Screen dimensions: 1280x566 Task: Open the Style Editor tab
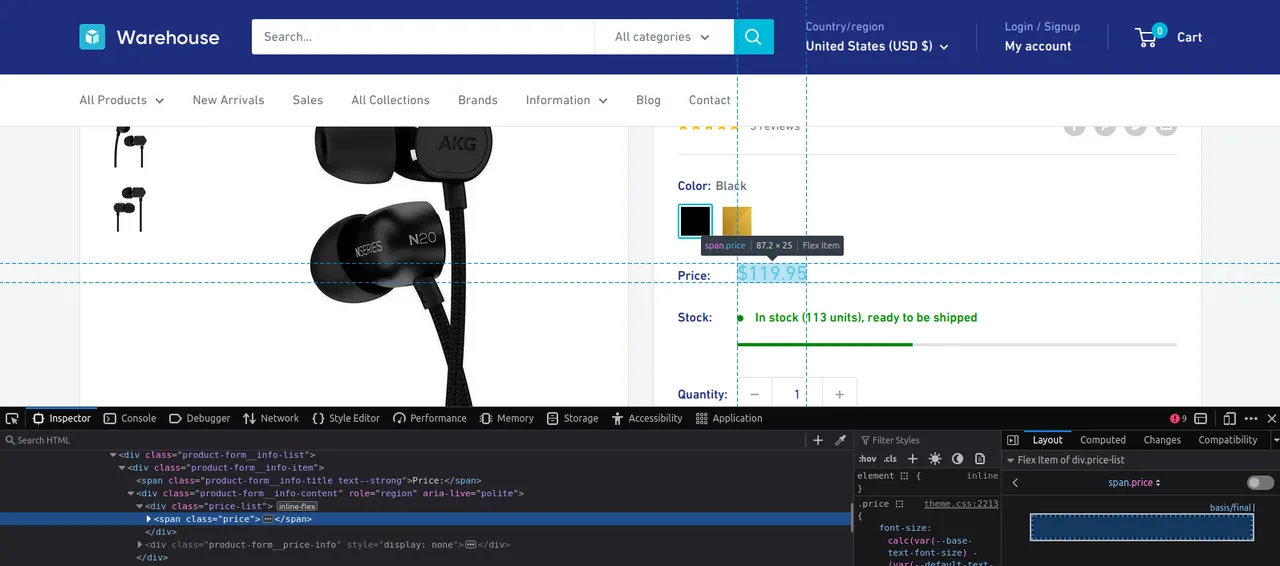(346, 418)
